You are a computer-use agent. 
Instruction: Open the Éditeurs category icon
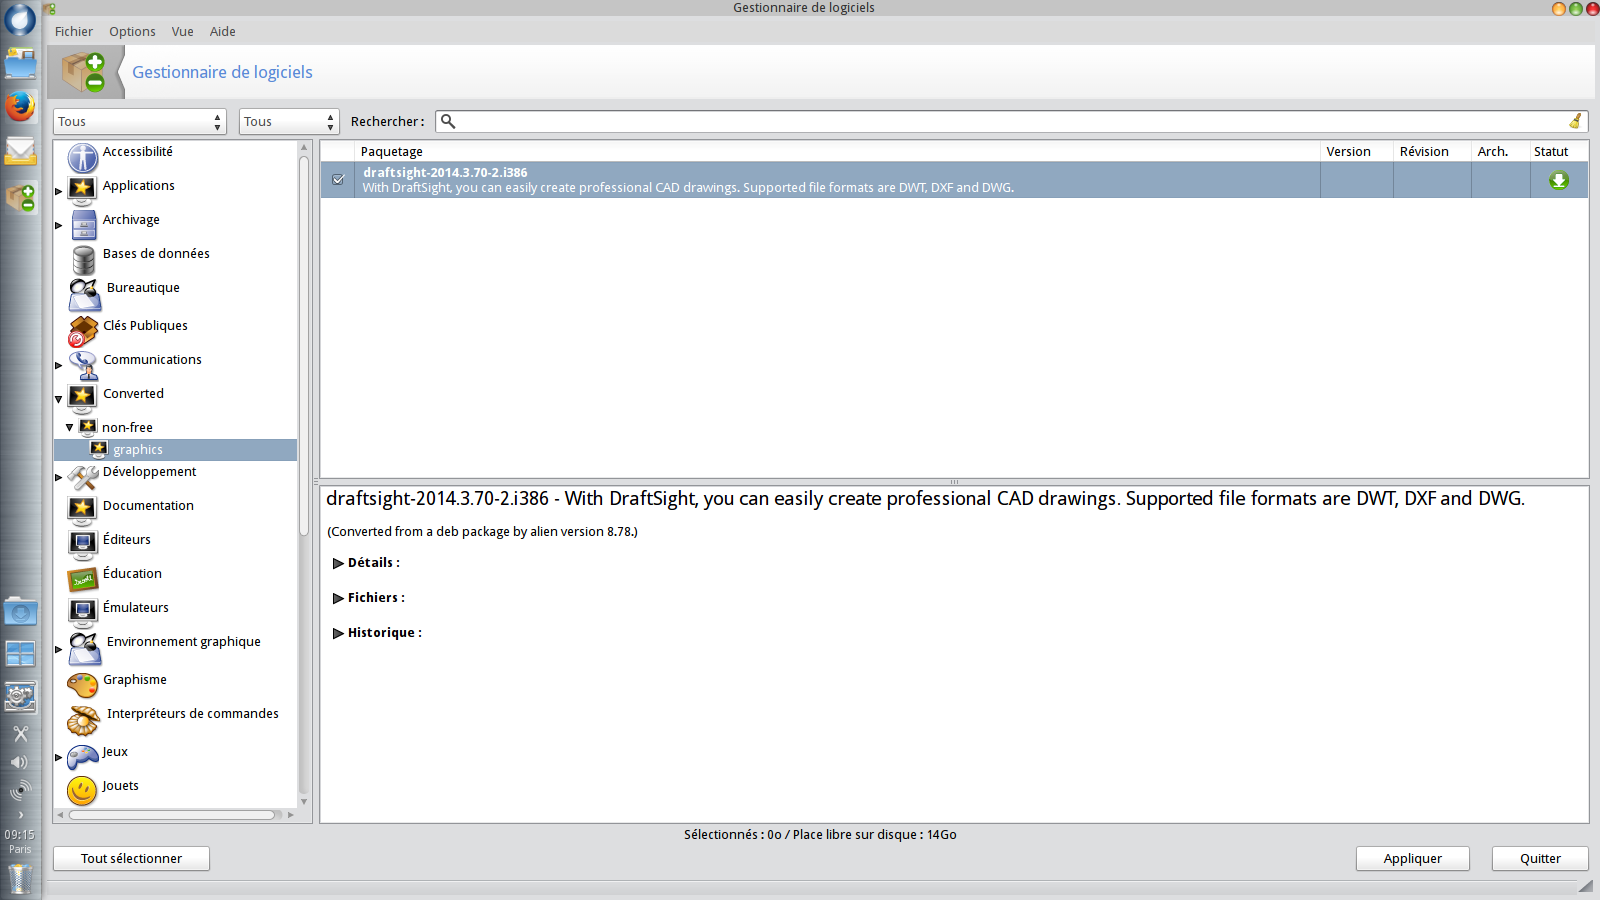(x=82, y=544)
